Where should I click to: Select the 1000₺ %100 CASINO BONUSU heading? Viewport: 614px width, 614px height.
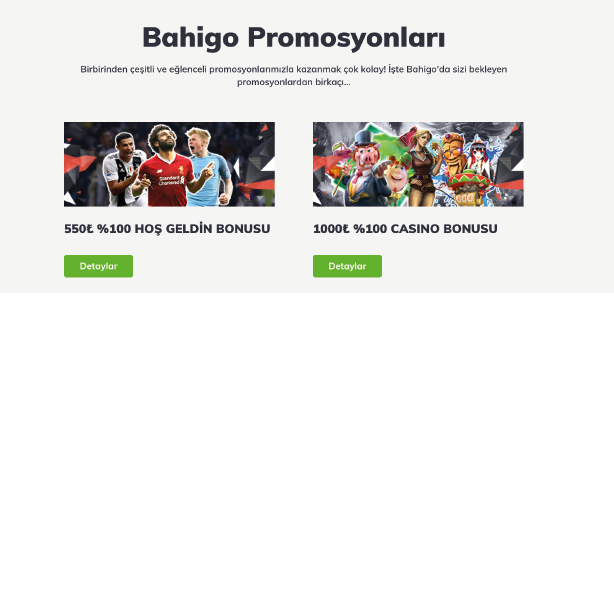point(405,229)
